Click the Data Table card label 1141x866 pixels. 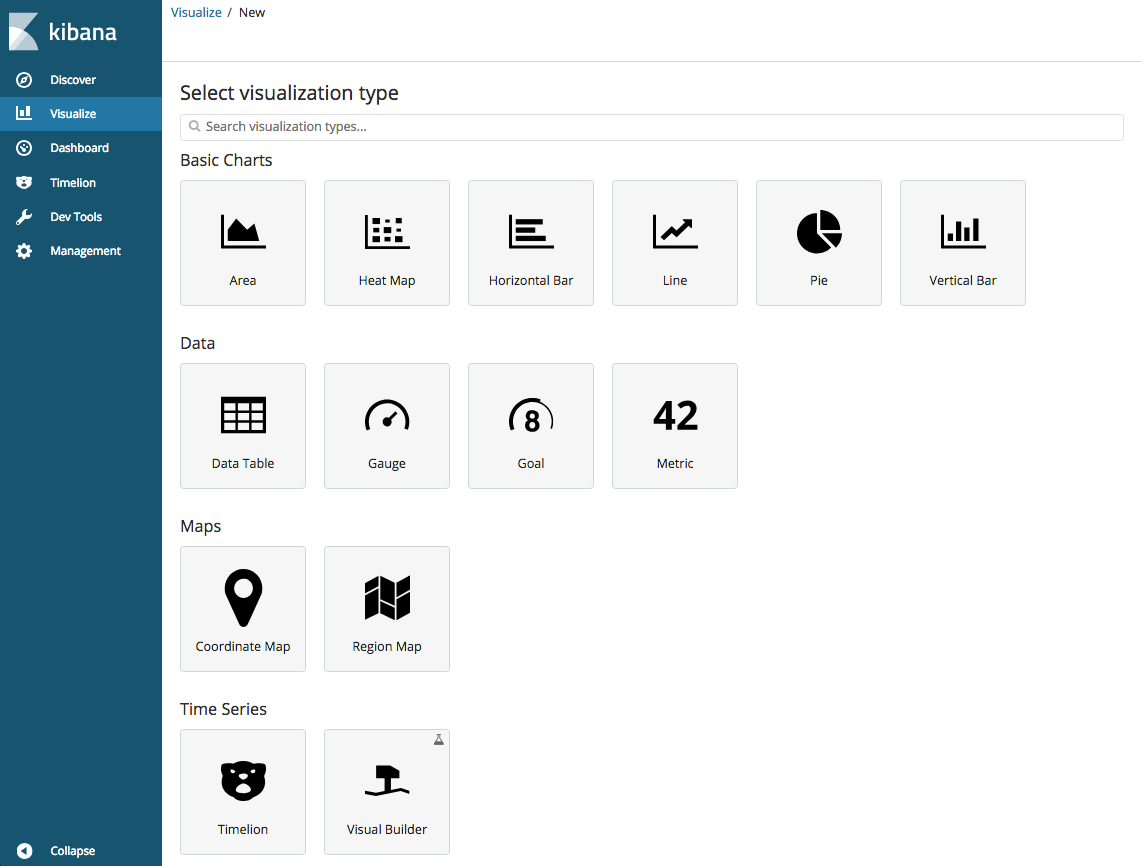[x=243, y=464]
